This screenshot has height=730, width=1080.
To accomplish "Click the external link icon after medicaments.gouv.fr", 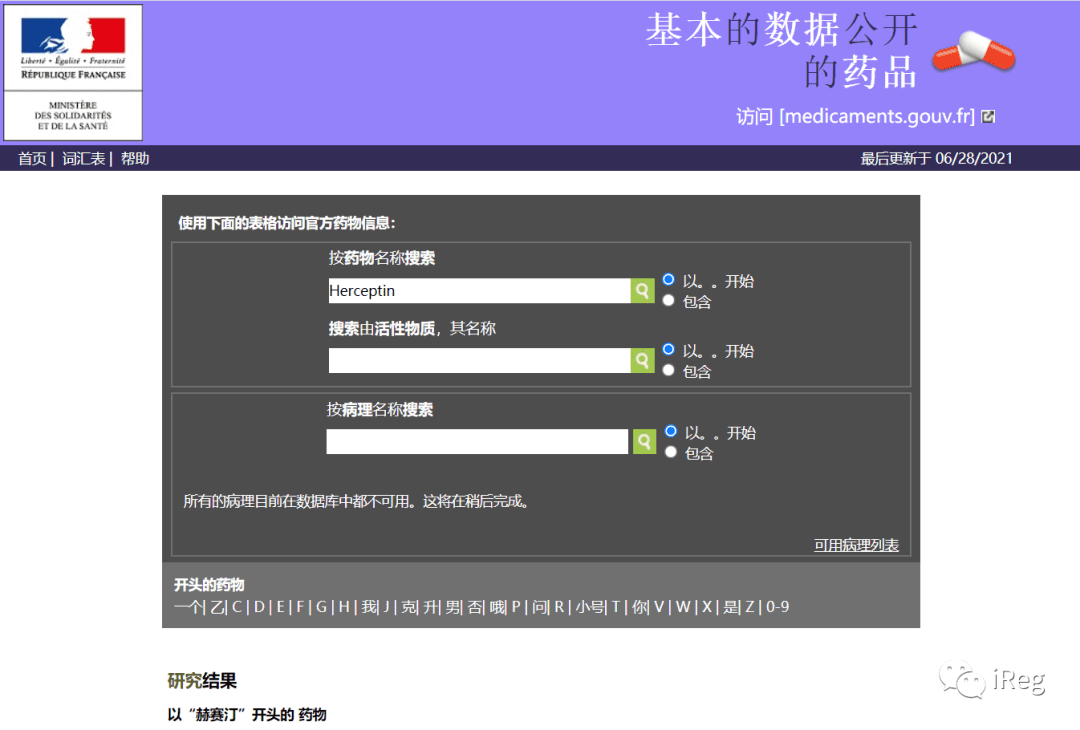I will (x=988, y=116).
